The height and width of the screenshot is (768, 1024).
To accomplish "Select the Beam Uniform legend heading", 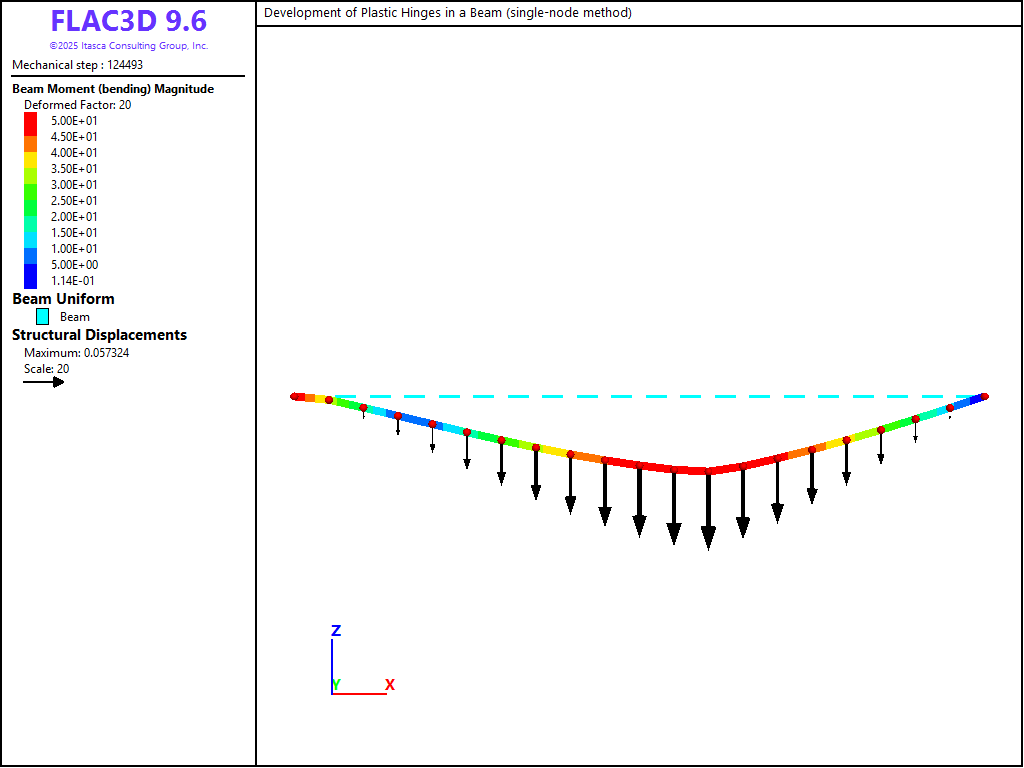I will pos(63,299).
